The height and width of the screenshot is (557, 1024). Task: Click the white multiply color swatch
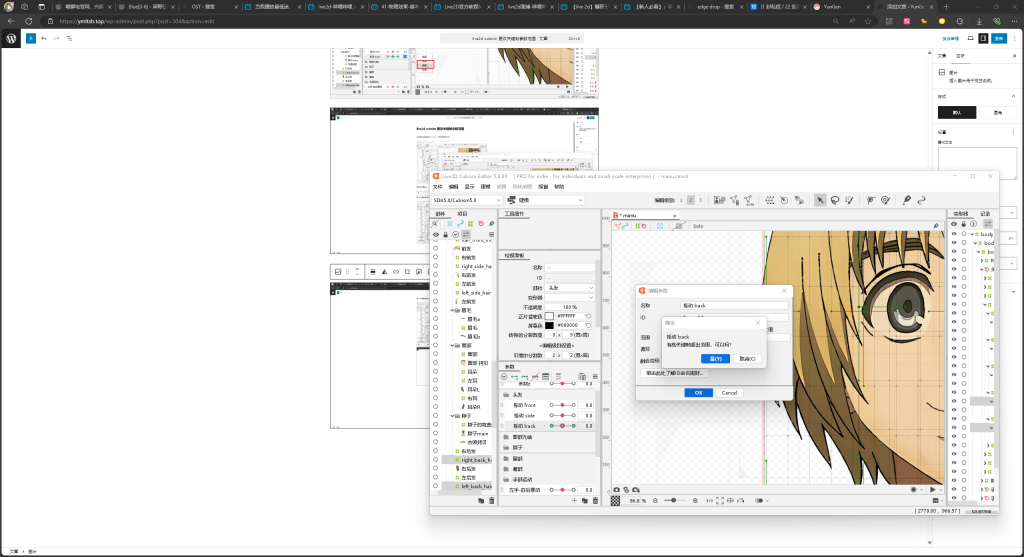(x=549, y=316)
